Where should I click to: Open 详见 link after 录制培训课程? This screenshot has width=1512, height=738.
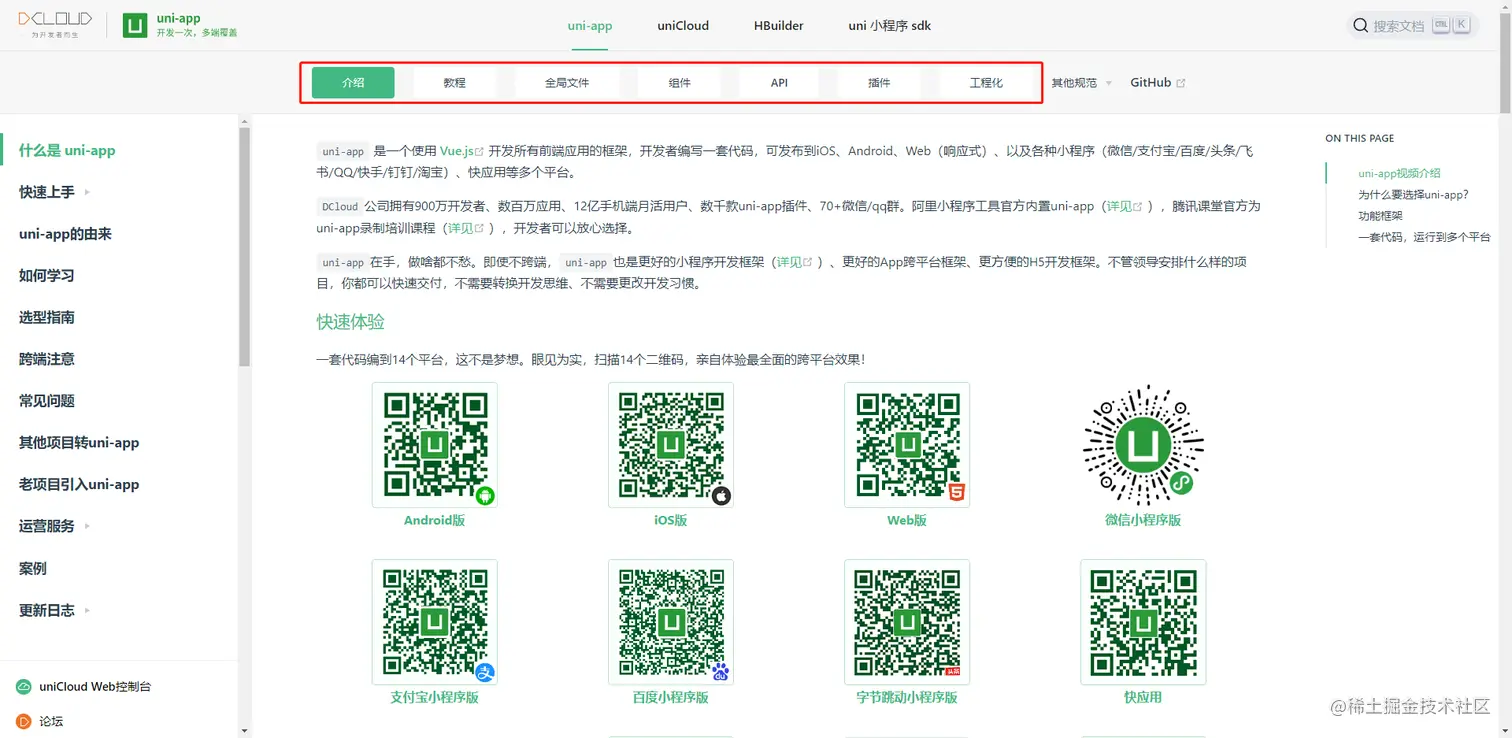pyautogui.click(x=465, y=228)
